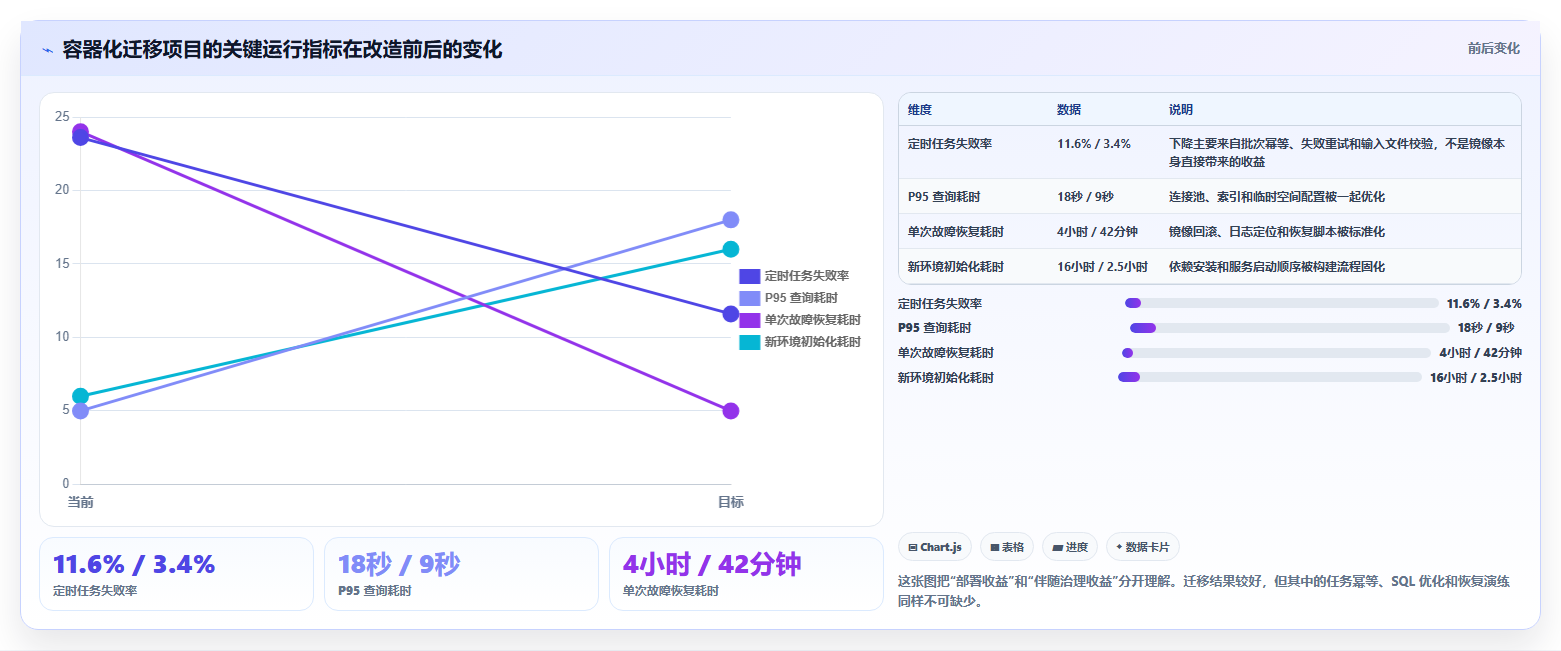Open the 4小时 / 42分钟 stat card
Image resolution: width=1561 pixels, height=651 pixels.
(x=746, y=574)
